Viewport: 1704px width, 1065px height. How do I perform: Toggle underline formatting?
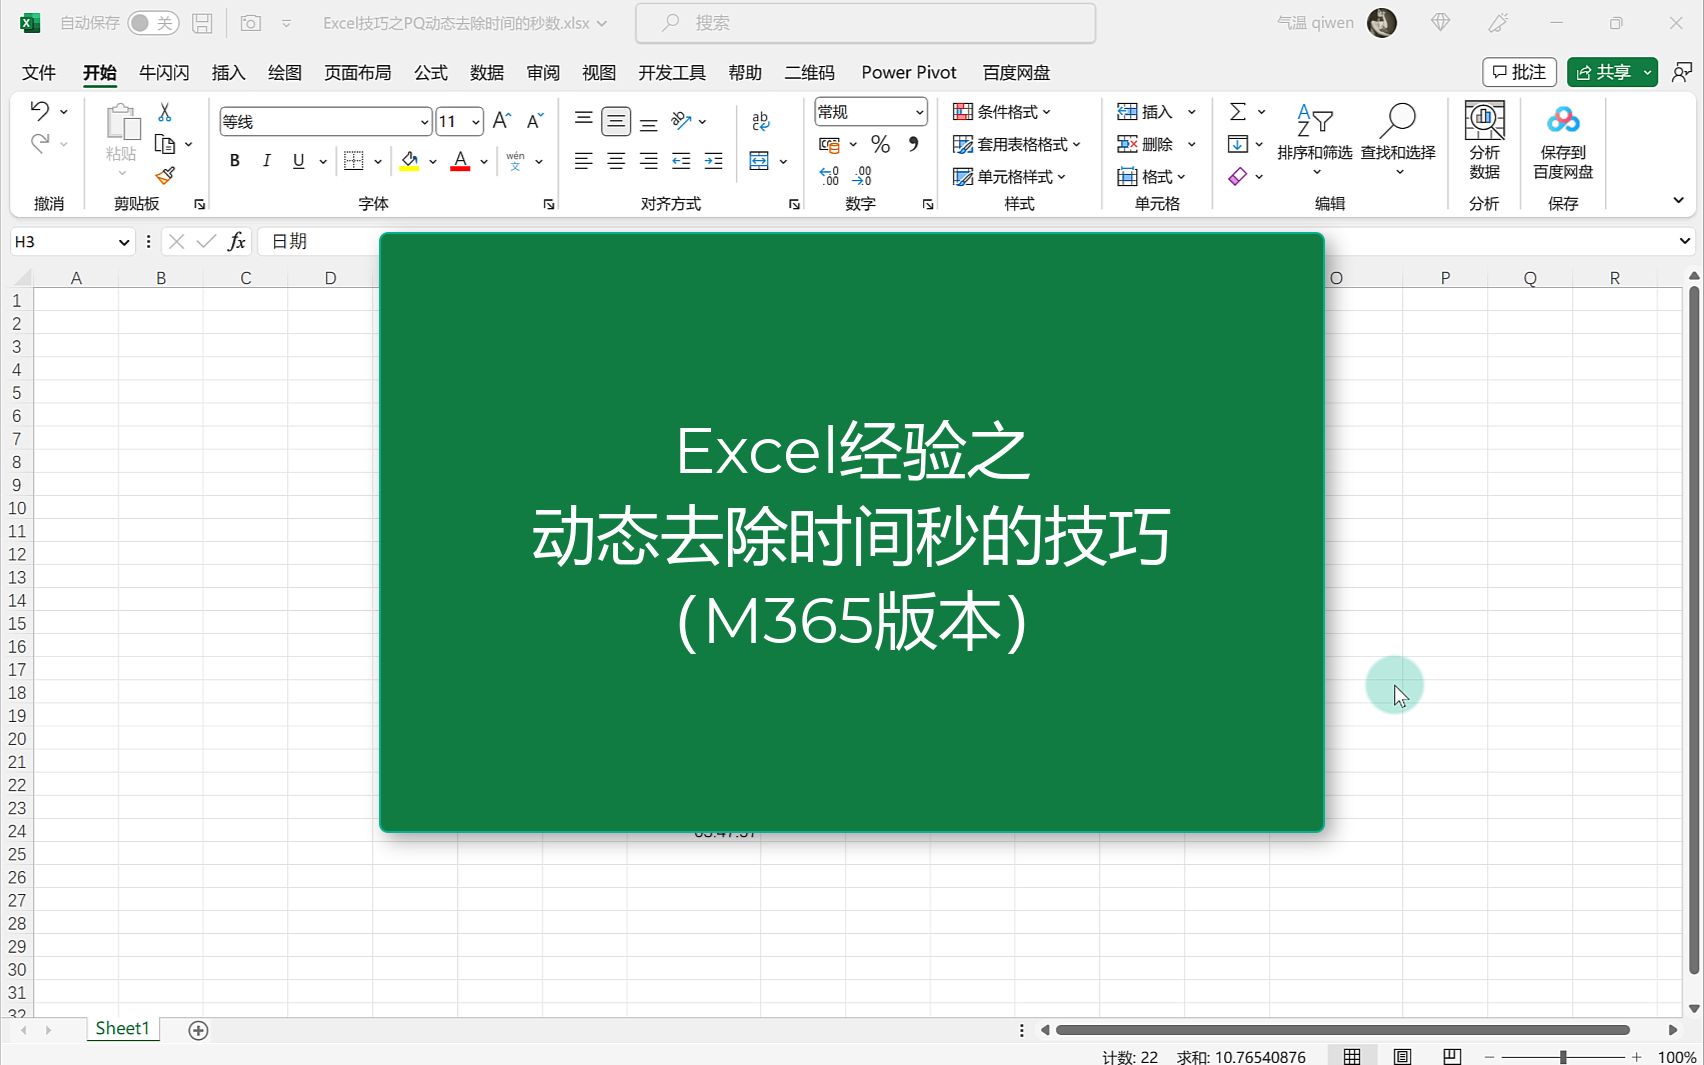click(297, 160)
